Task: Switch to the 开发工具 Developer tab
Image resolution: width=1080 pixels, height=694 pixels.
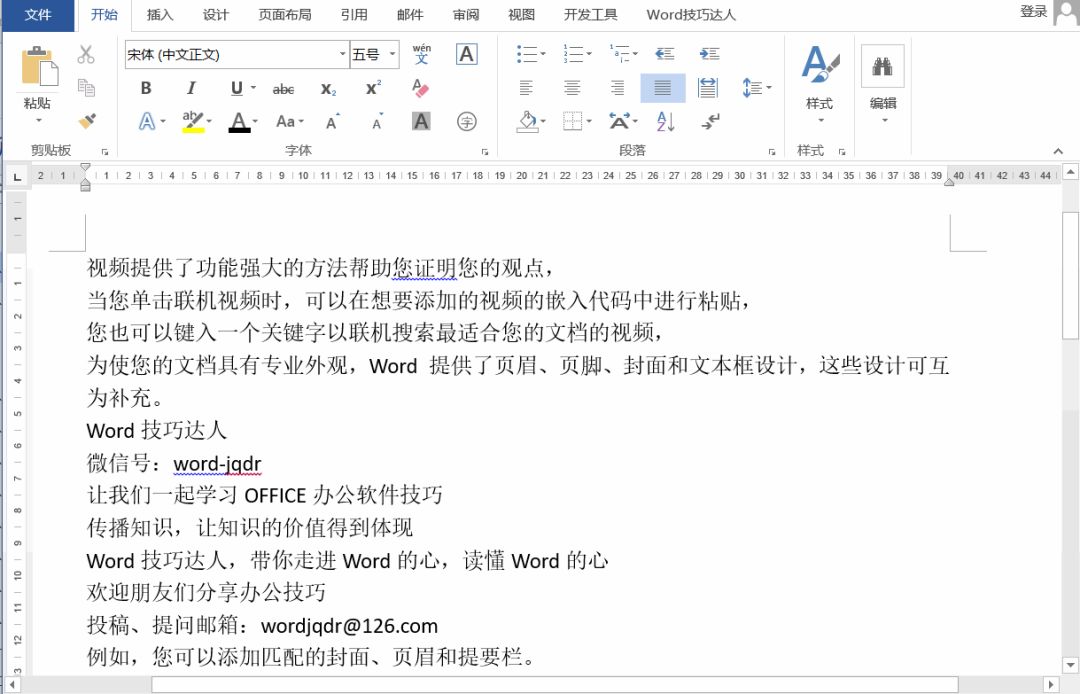Action: click(x=590, y=14)
